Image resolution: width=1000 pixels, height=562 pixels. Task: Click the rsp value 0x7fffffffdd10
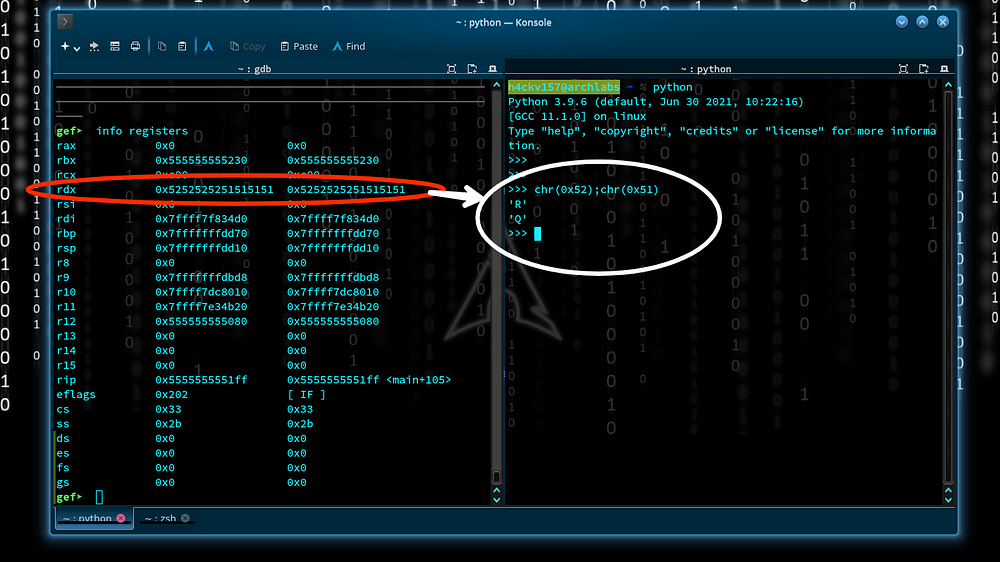point(201,248)
